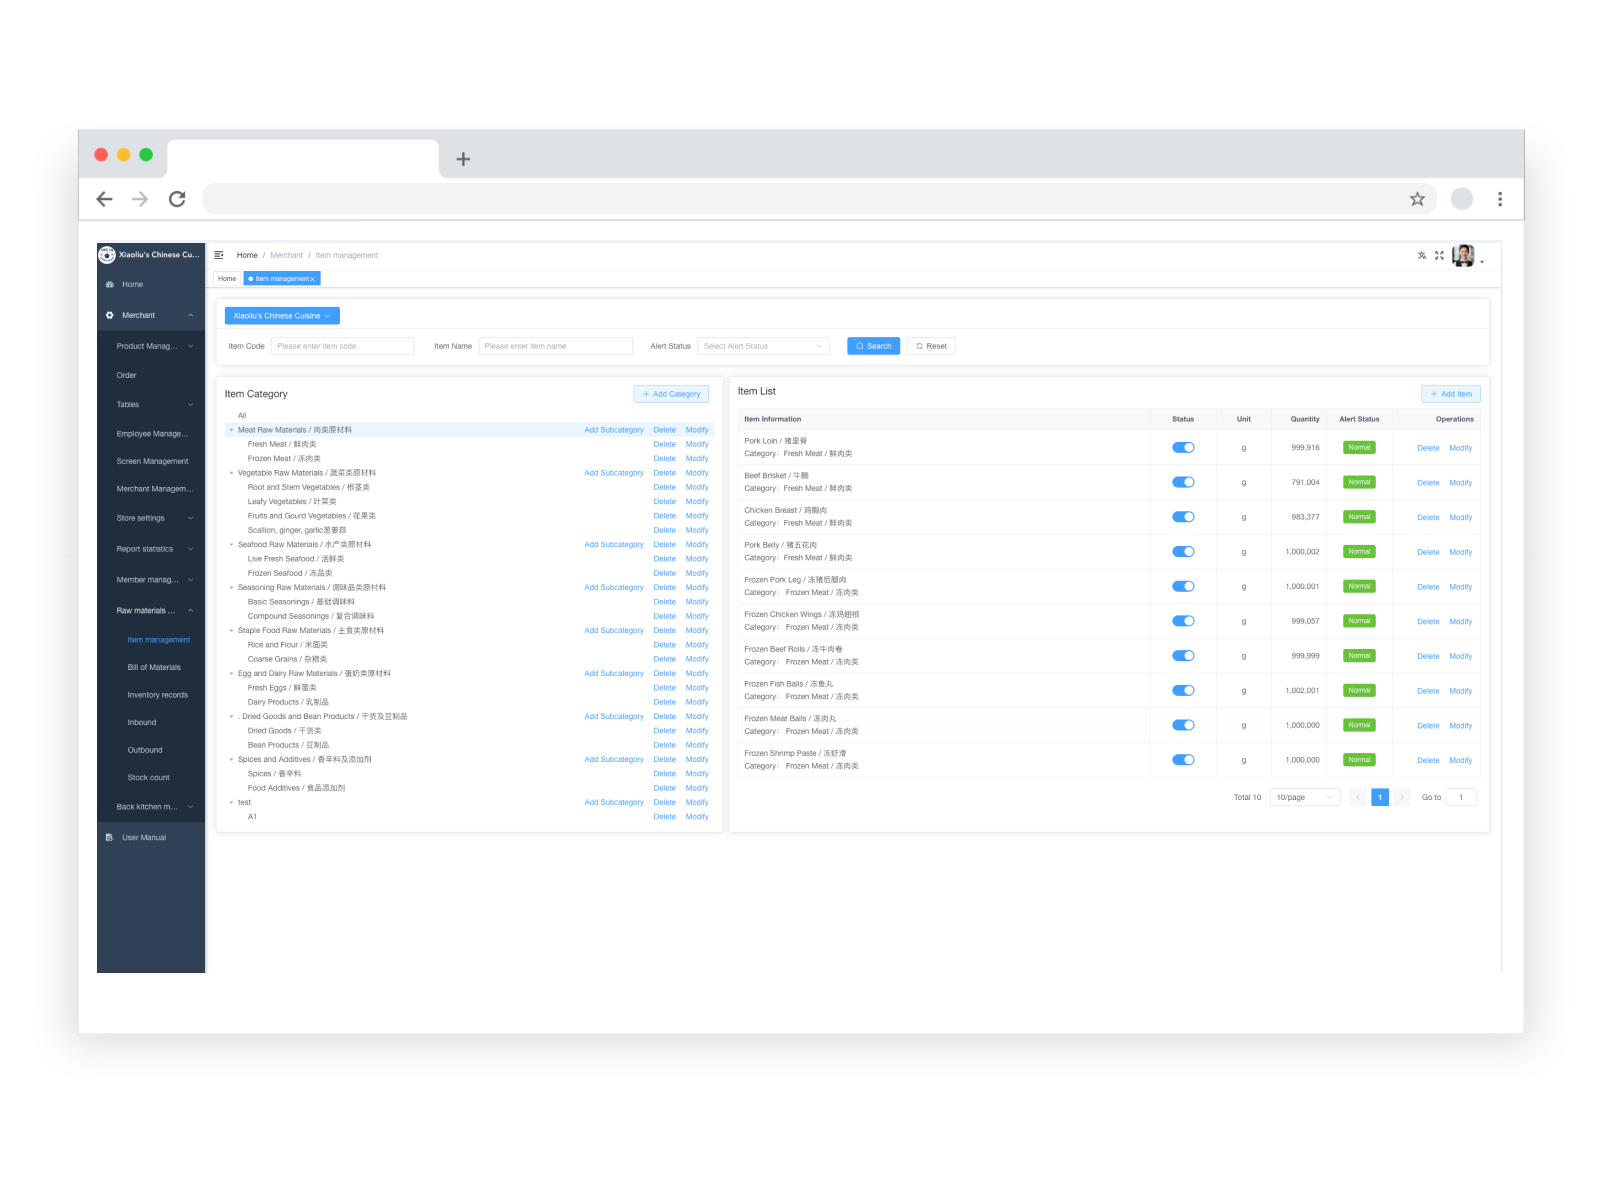Image resolution: width=1600 pixels, height=1200 pixels.
Task: Disable the Pork Loin status switch
Action: click(x=1183, y=448)
